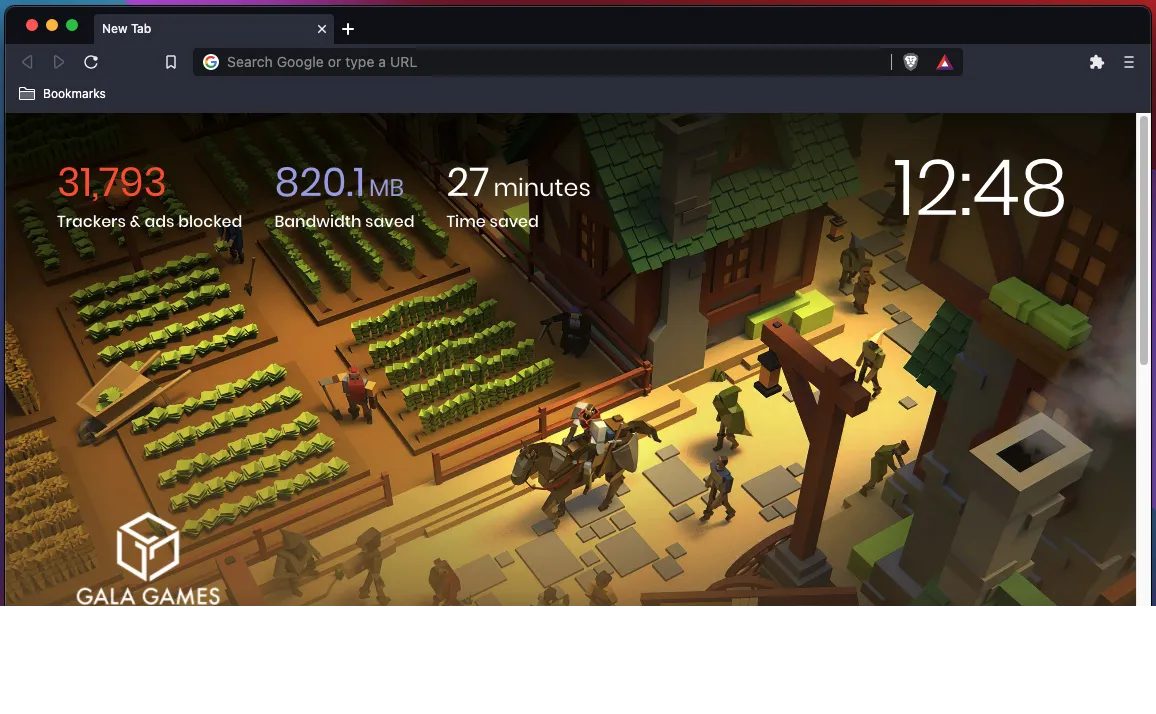Open Brave Shields lion icon

point(910,62)
